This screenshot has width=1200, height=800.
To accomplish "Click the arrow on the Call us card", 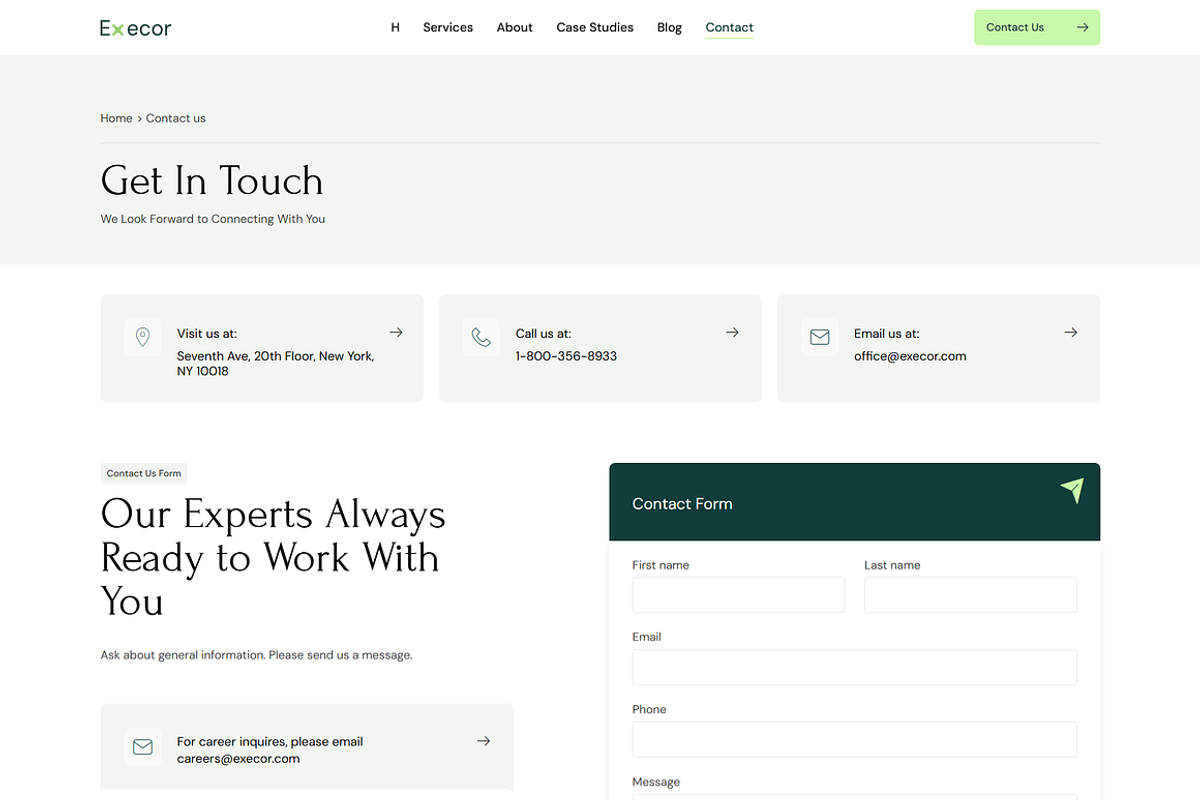I will (x=732, y=332).
